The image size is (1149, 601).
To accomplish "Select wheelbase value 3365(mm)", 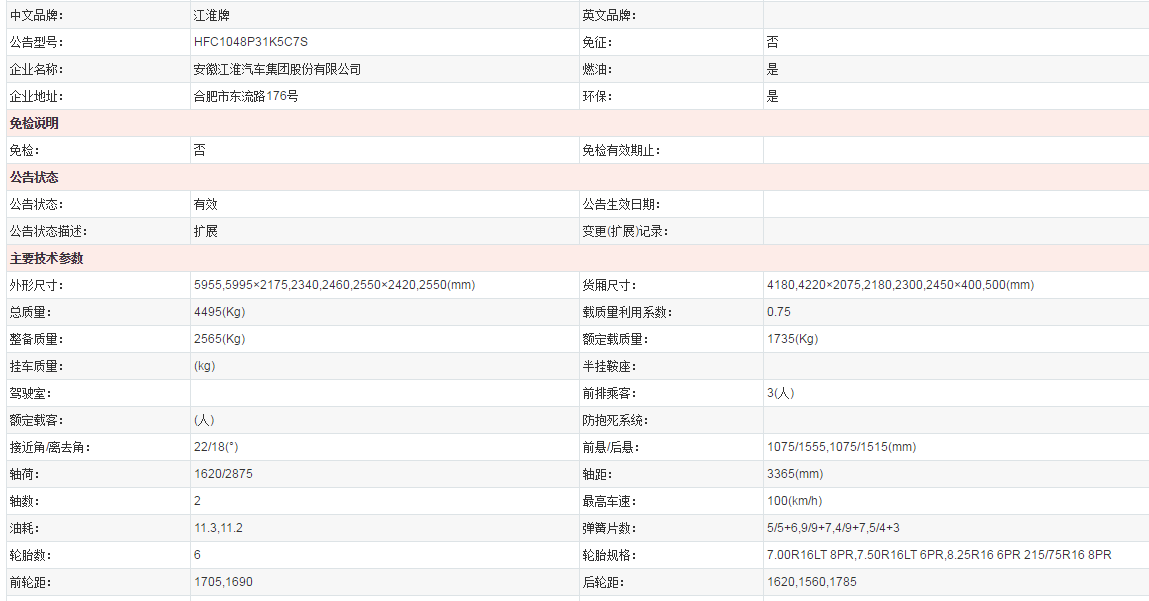I will tap(795, 474).
